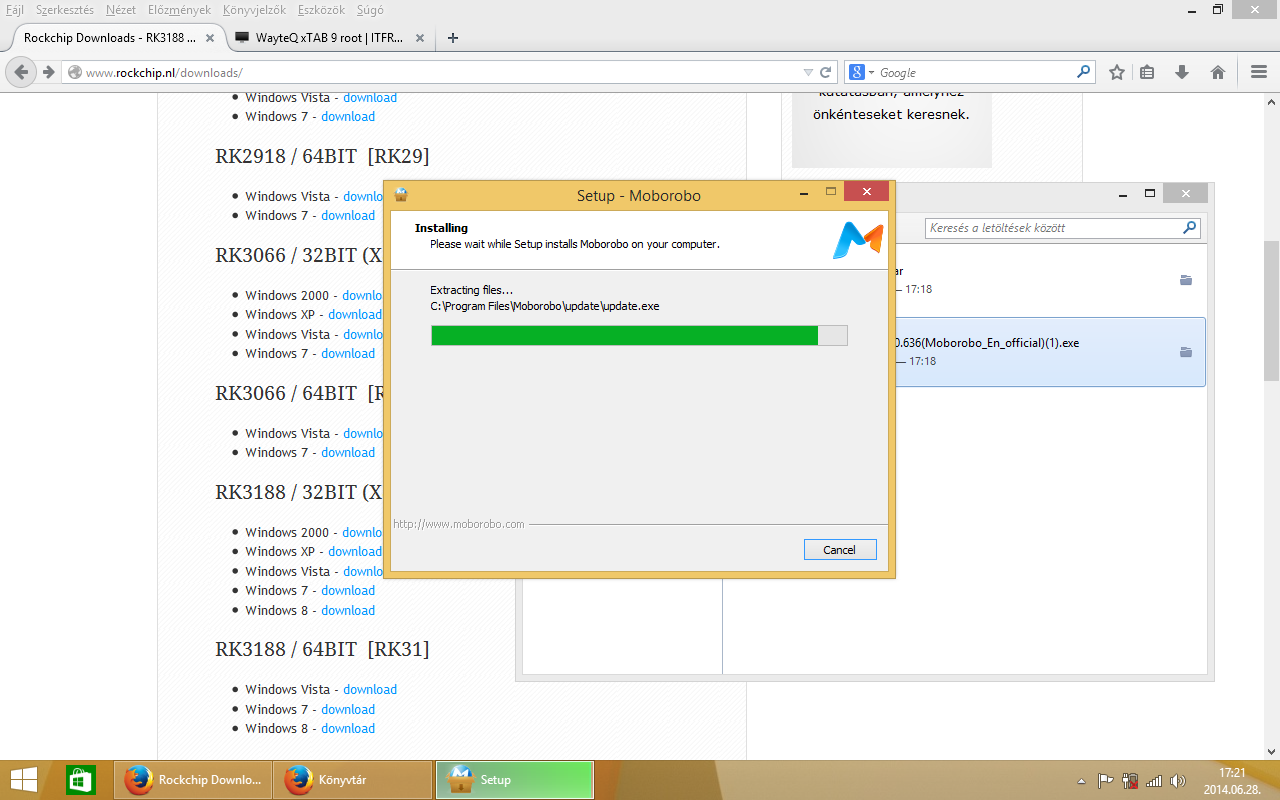Reload the current page

point(826,72)
